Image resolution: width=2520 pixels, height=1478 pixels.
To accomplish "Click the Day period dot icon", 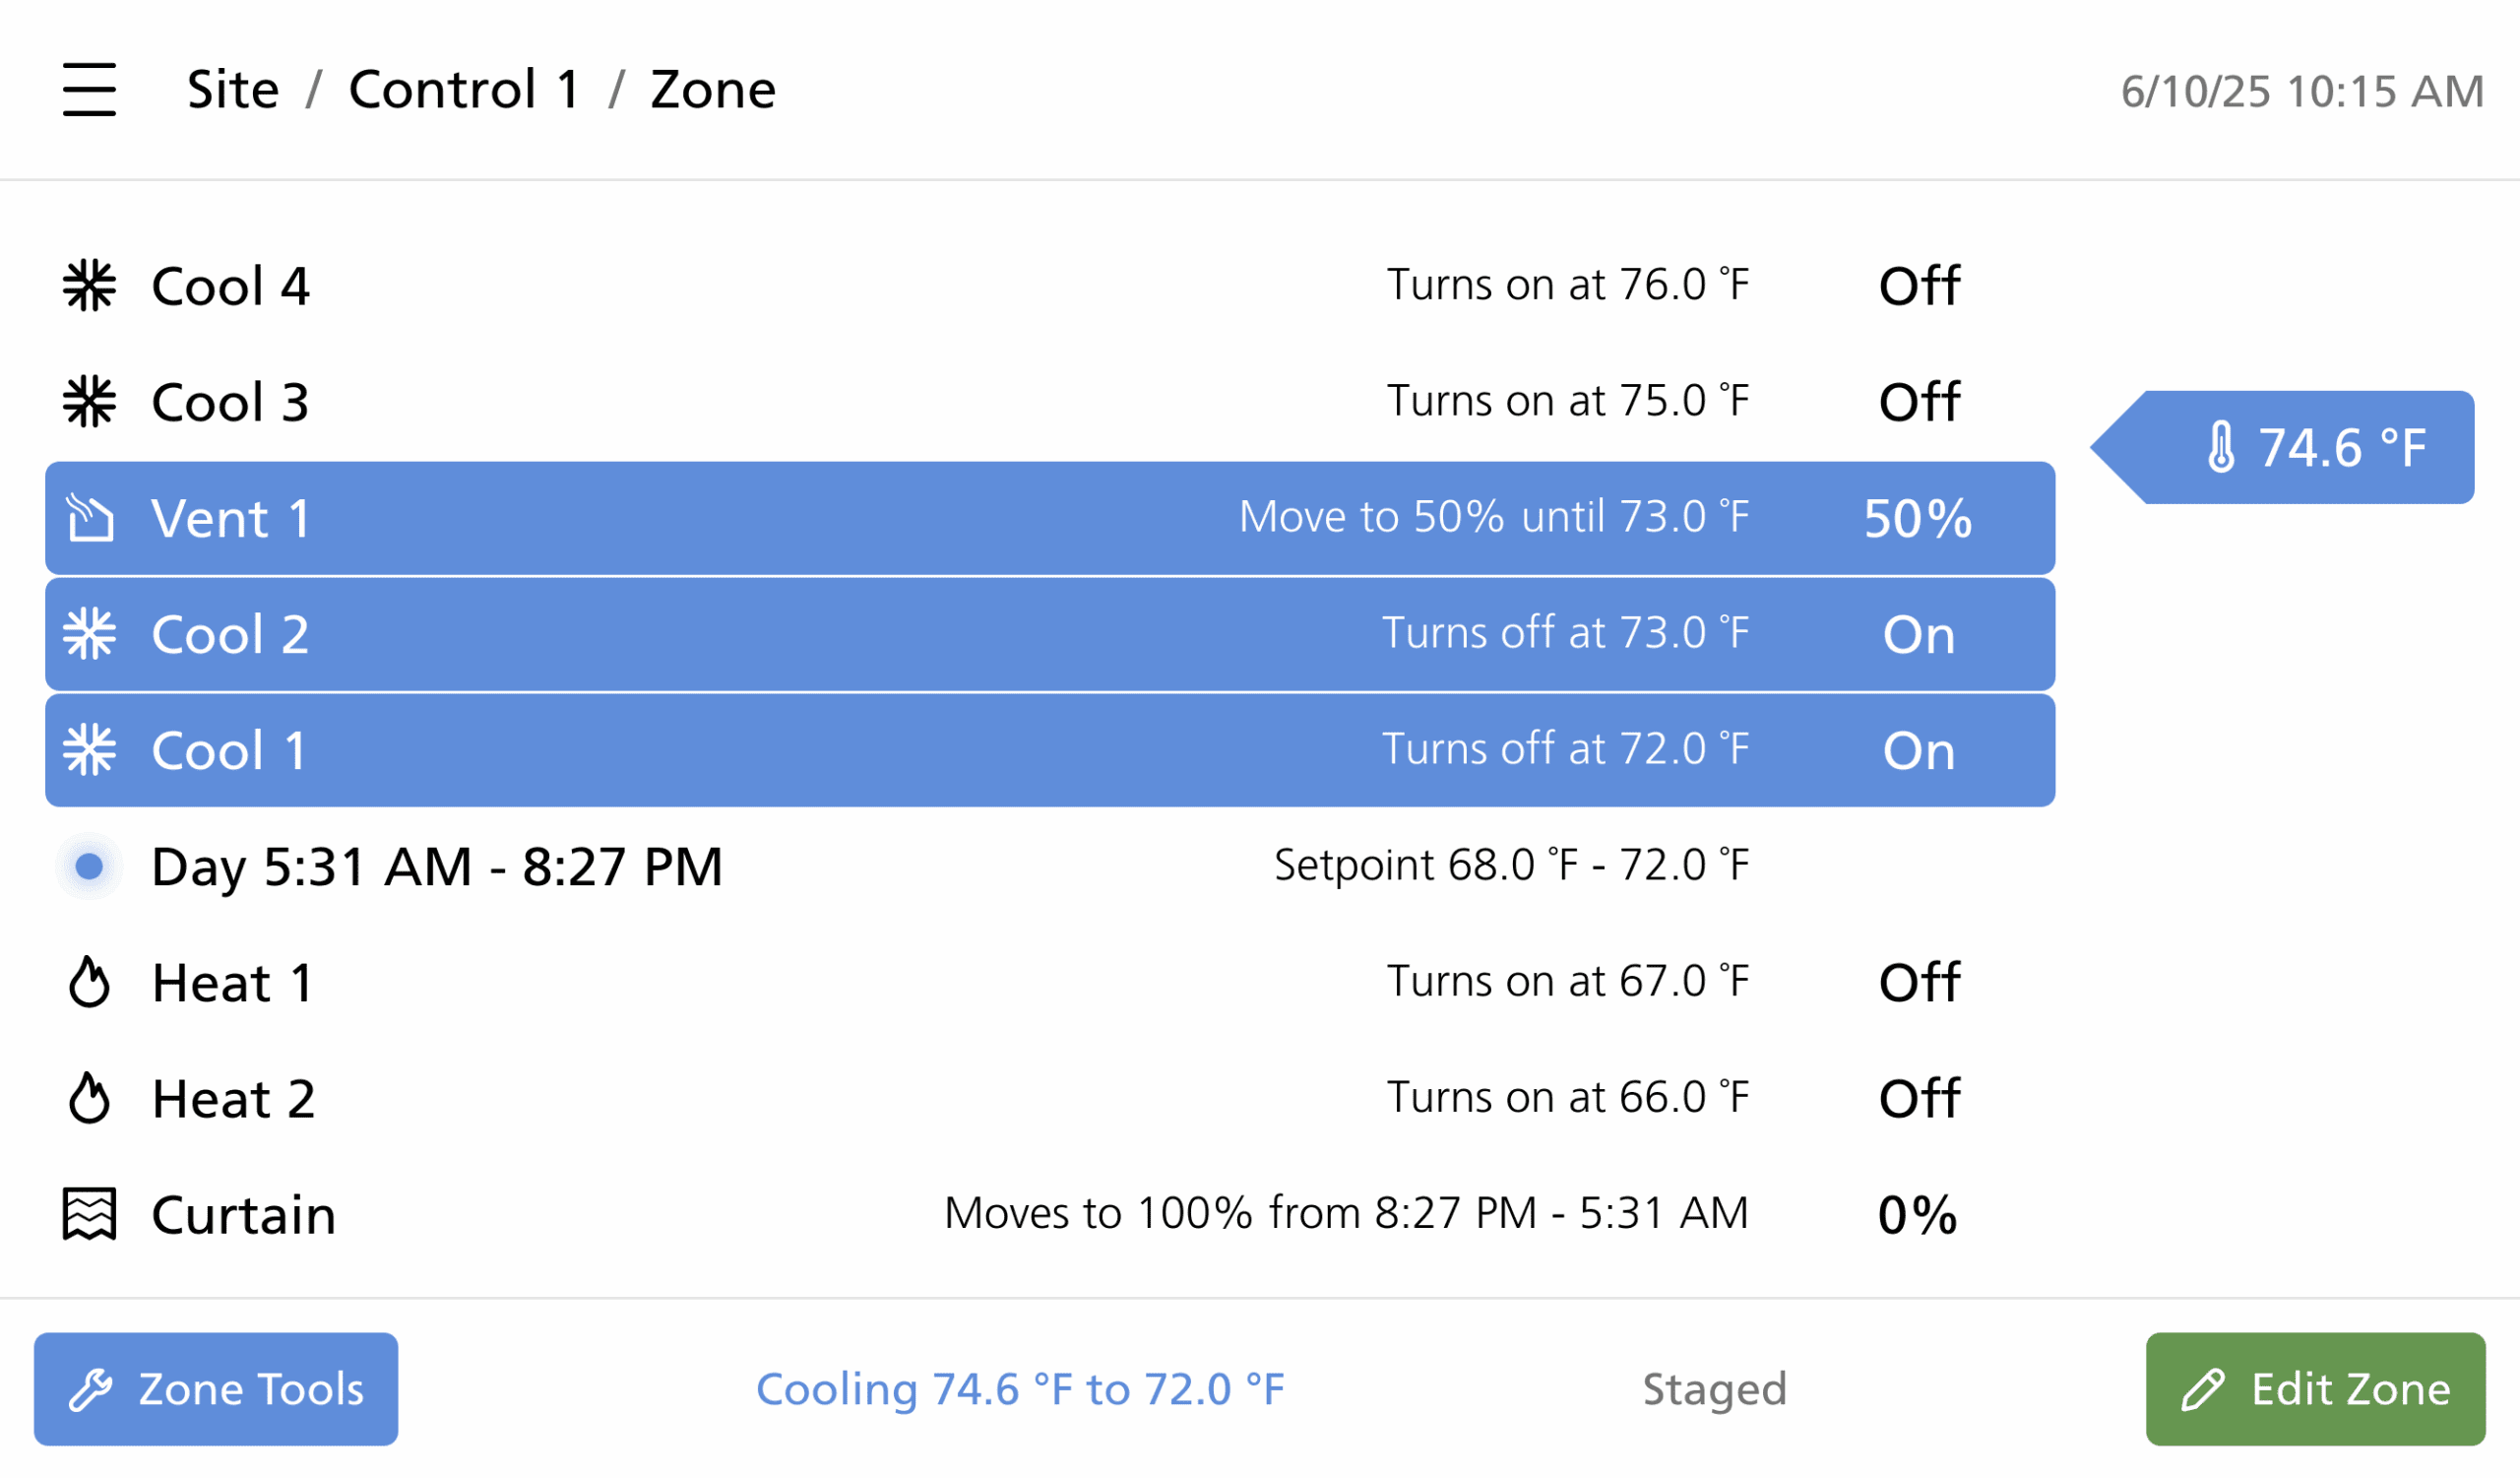I will tap(89, 866).
